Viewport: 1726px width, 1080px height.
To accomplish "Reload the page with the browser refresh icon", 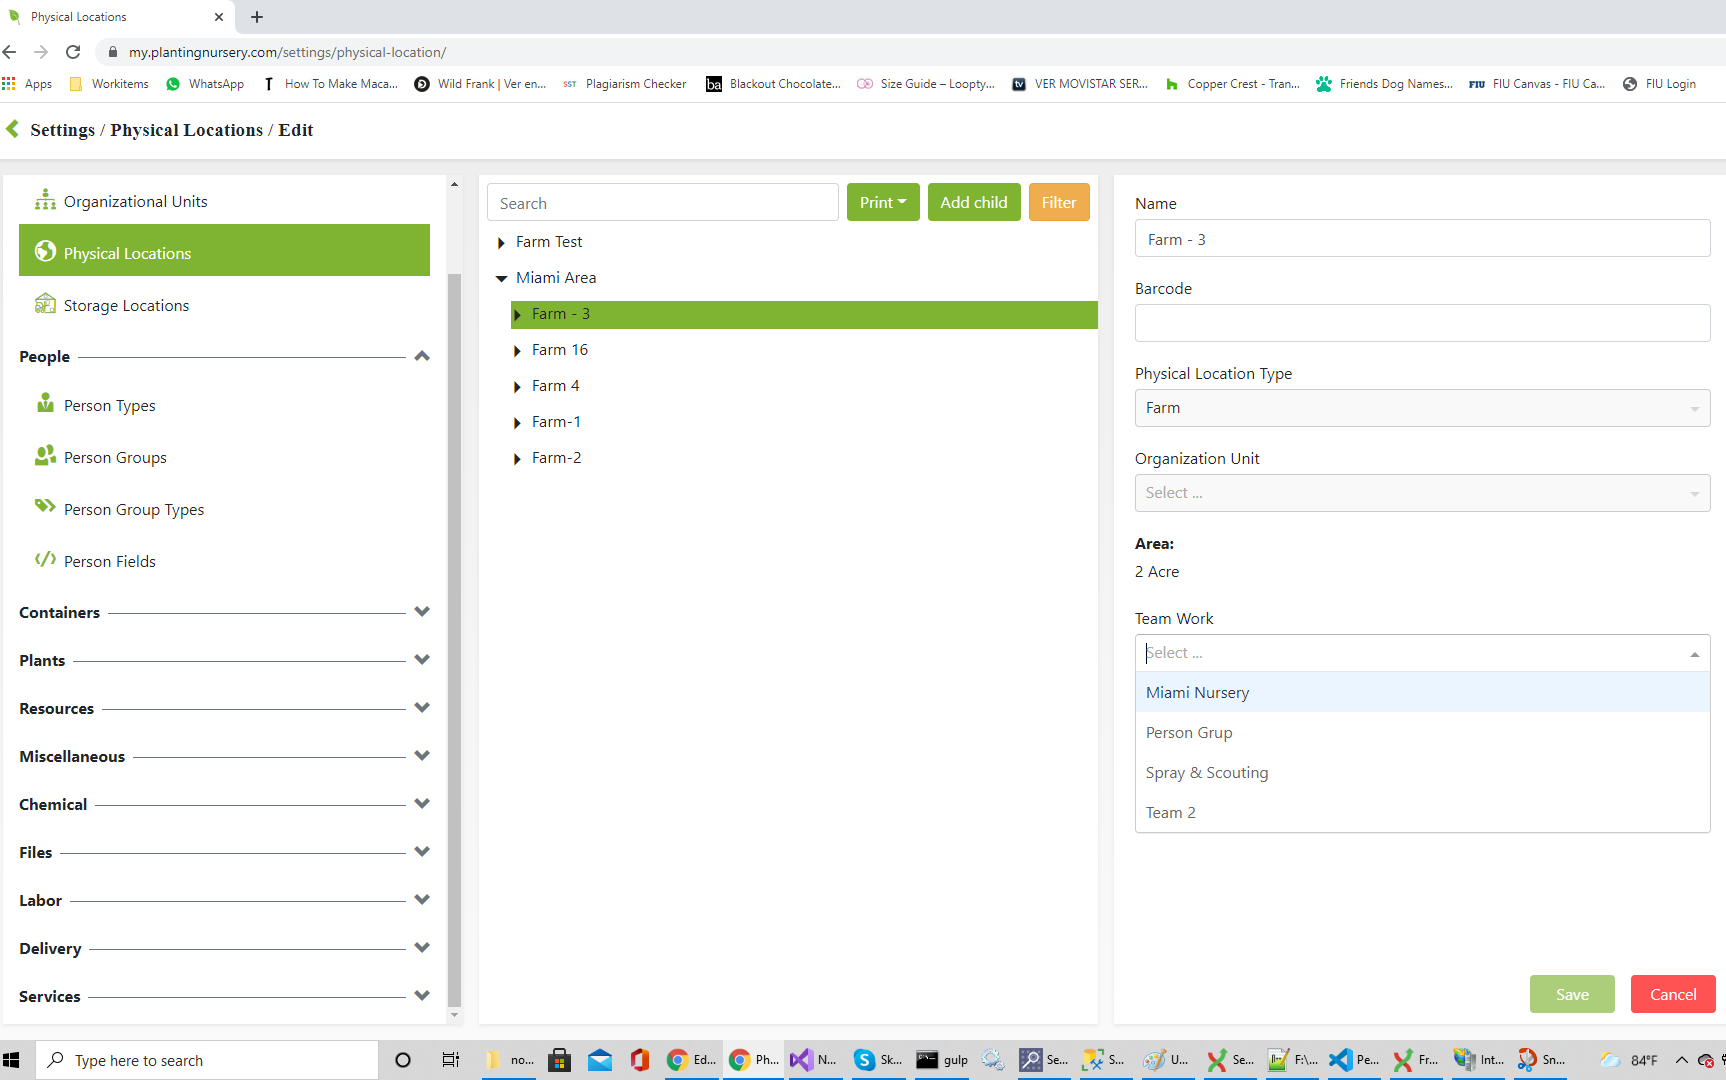I will [x=73, y=52].
